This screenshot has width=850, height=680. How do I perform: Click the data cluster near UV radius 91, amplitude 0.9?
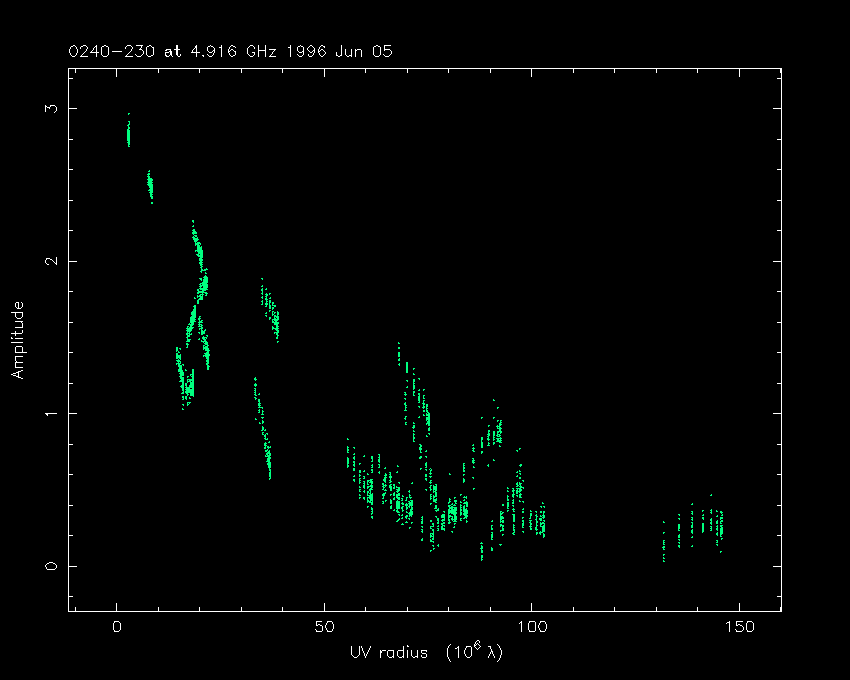[x=494, y=432]
